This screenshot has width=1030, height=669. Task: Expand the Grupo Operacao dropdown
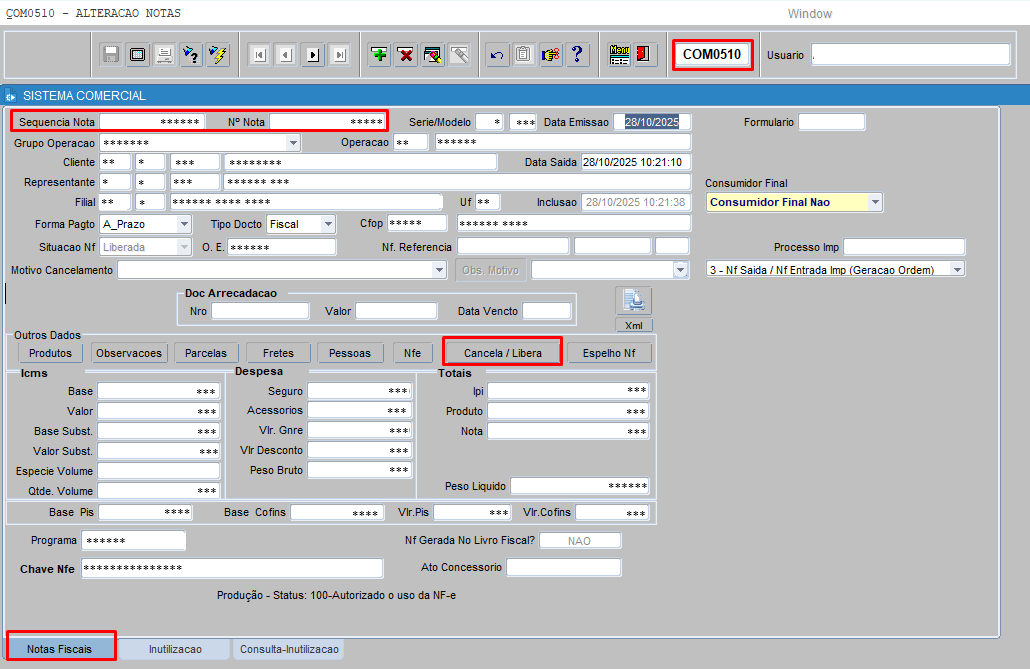pos(293,142)
